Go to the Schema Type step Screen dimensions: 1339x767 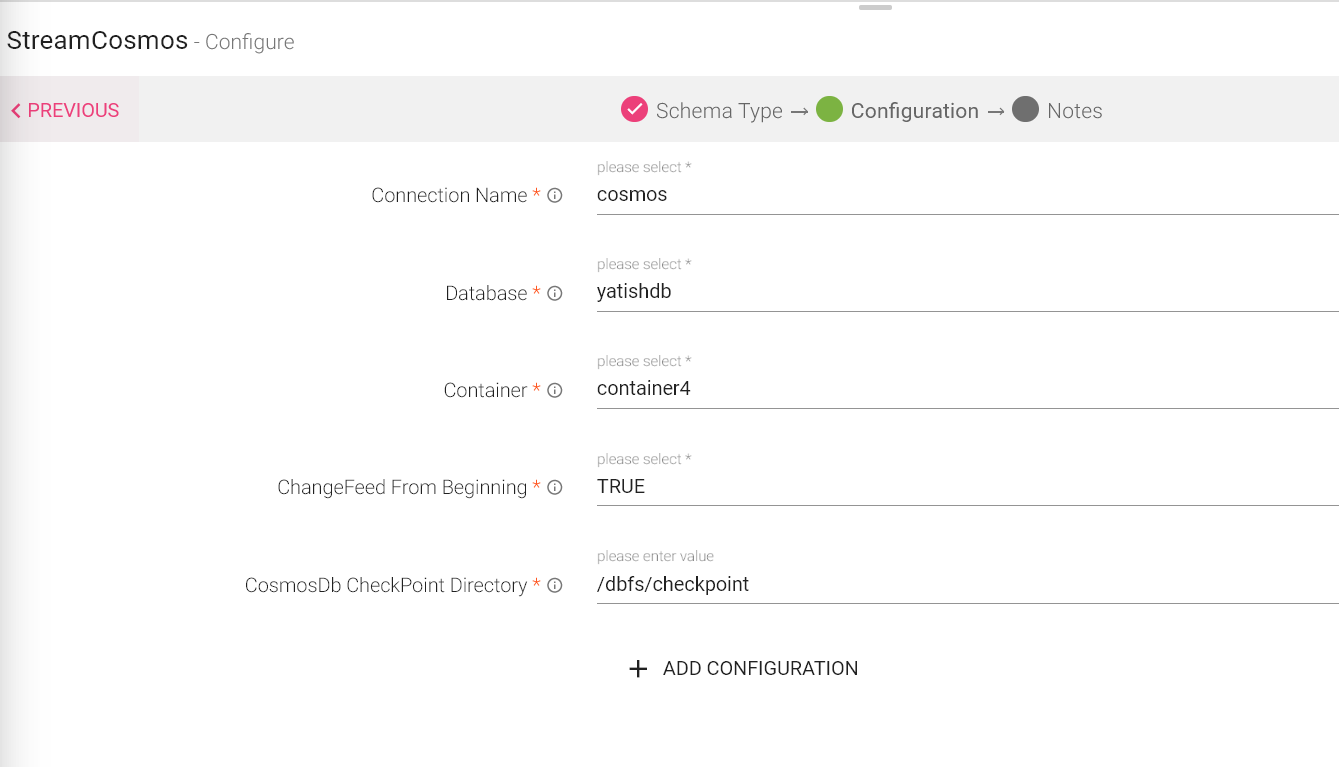tap(719, 111)
